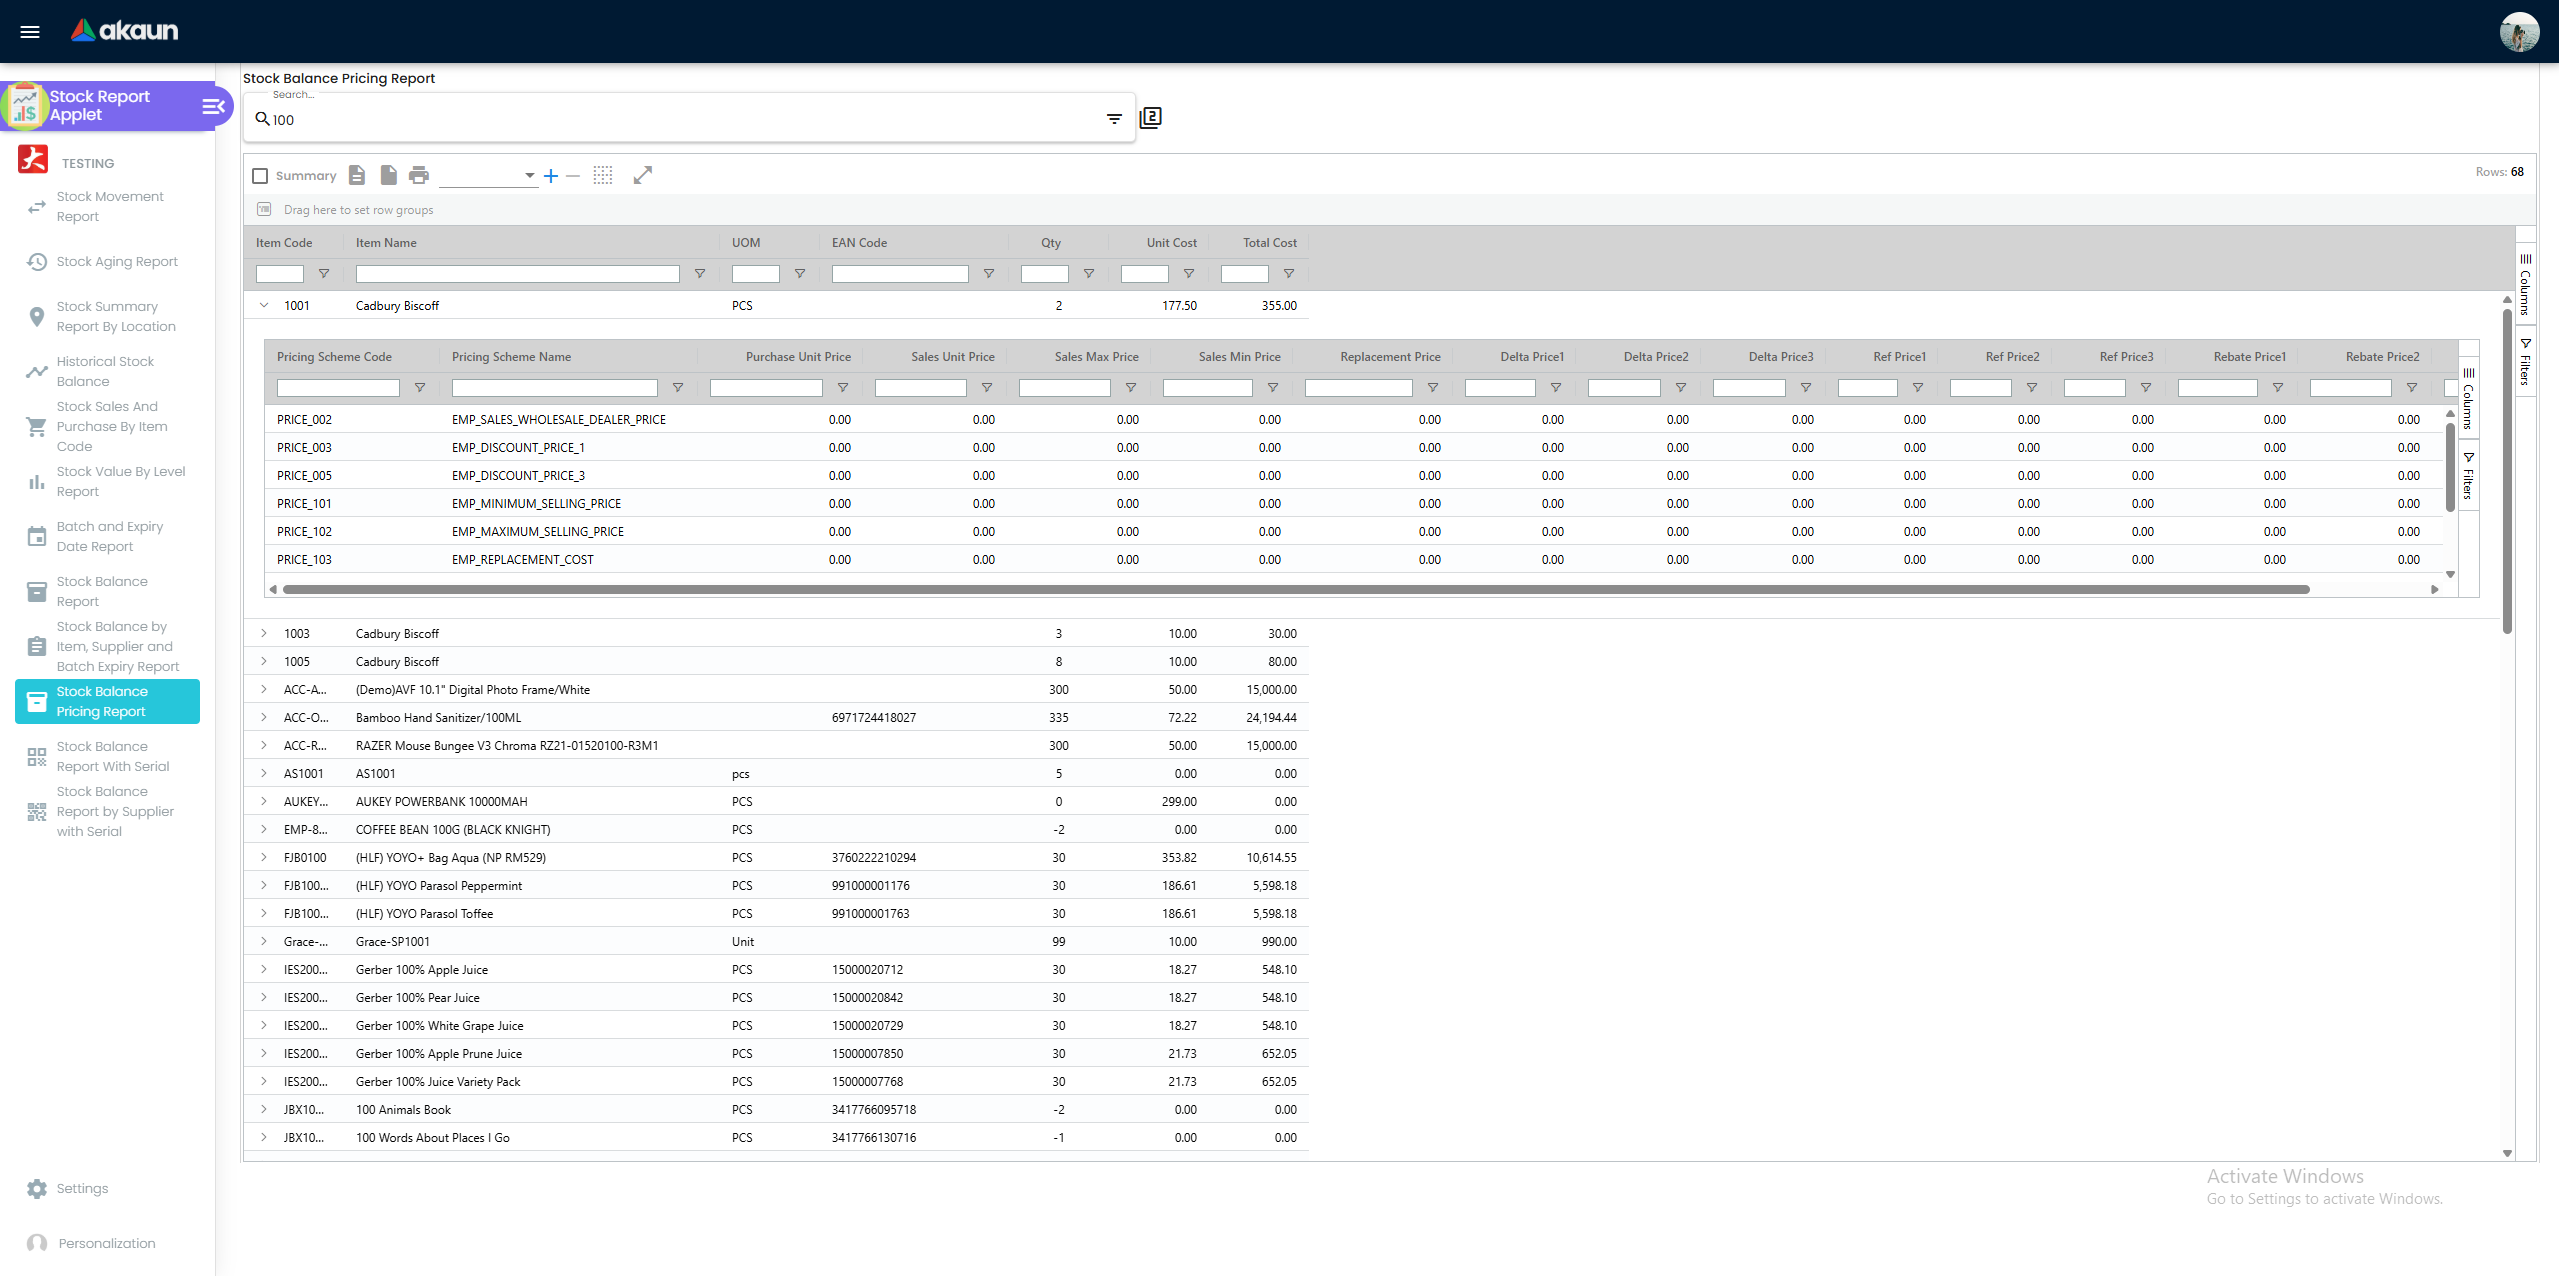Click the dotted grid icon in toolbar
This screenshot has height=1276, width=2559.
click(603, 175)
